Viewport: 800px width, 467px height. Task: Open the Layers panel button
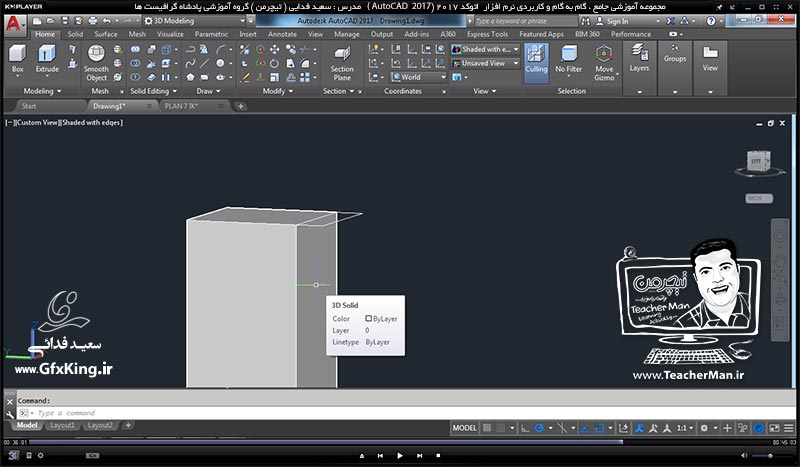tap(639, 58)
